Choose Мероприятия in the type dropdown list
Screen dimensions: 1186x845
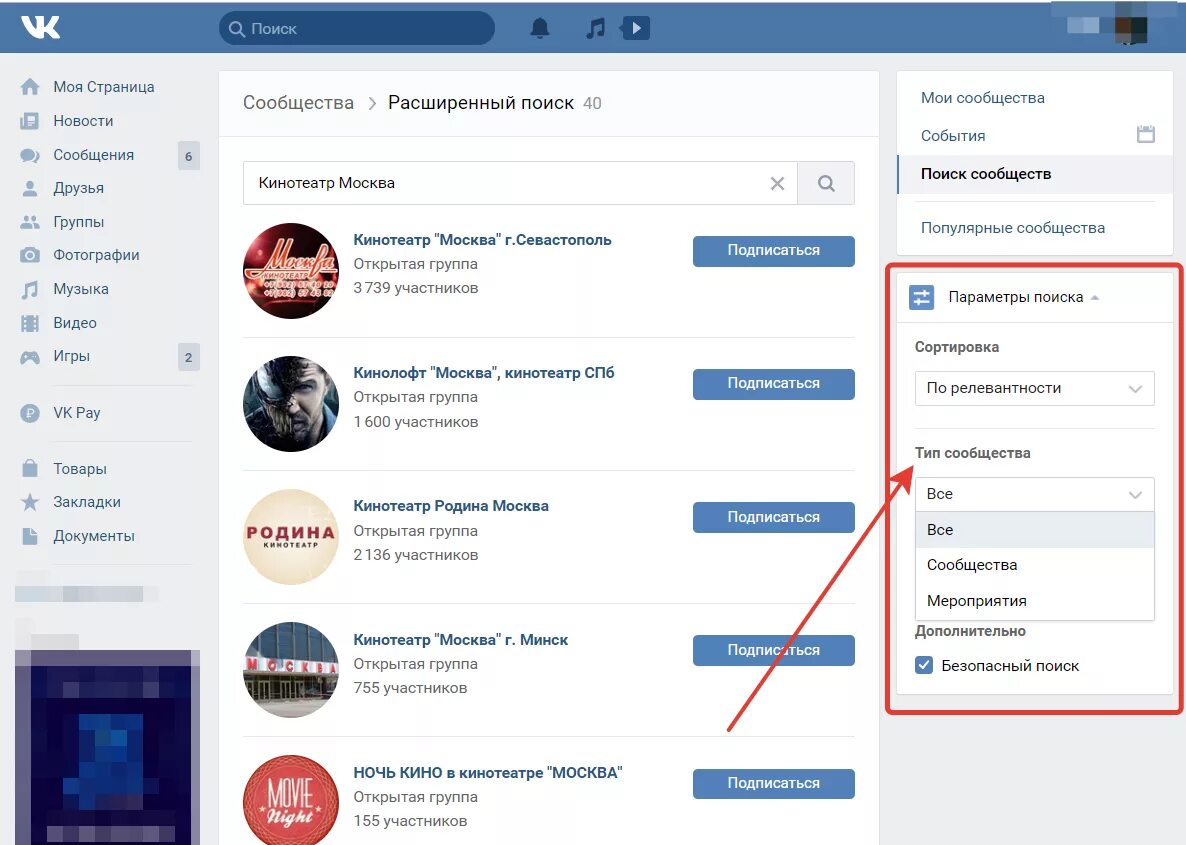pos(1034,601)
